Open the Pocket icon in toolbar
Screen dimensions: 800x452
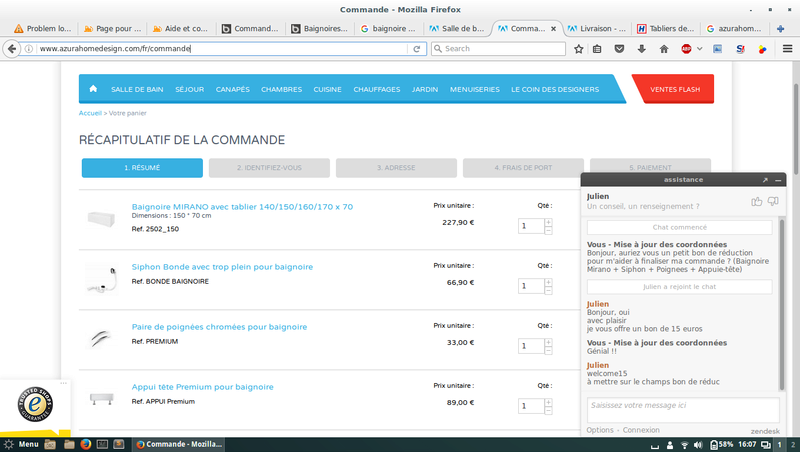click(619, 49)
